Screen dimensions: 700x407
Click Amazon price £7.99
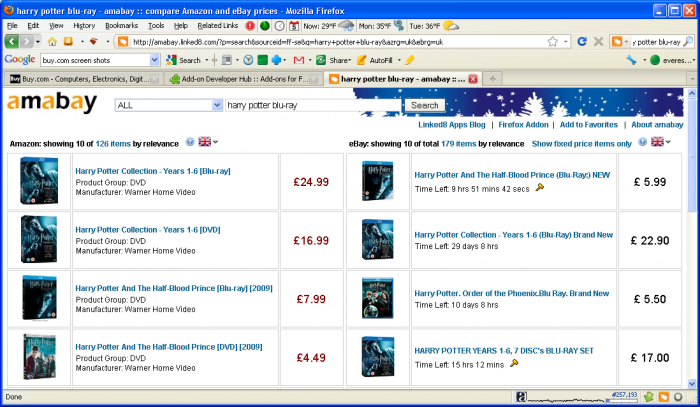point(311,299)
